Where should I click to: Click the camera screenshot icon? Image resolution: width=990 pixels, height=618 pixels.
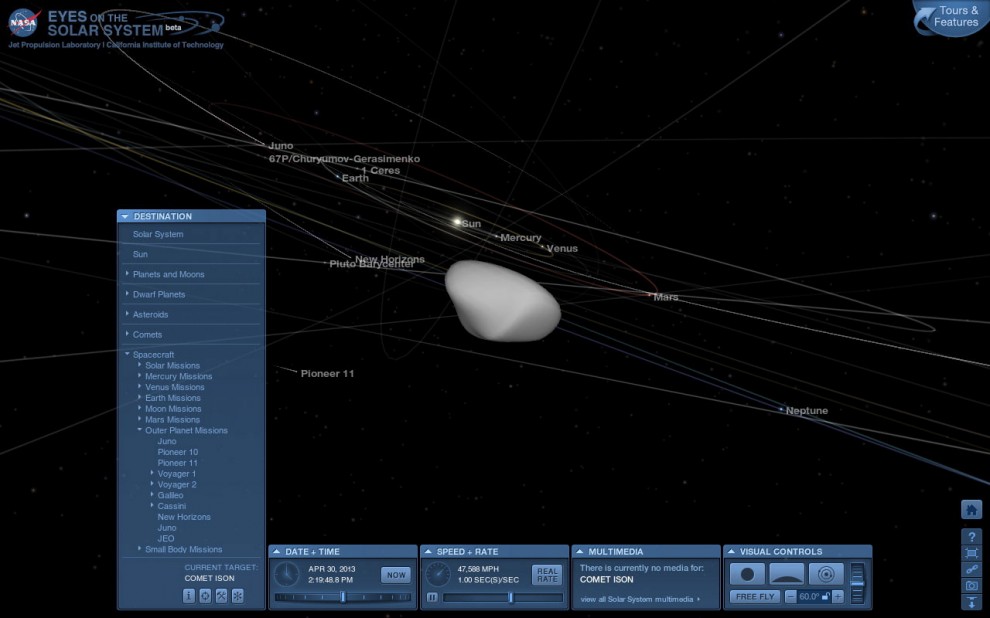[971, 586]
